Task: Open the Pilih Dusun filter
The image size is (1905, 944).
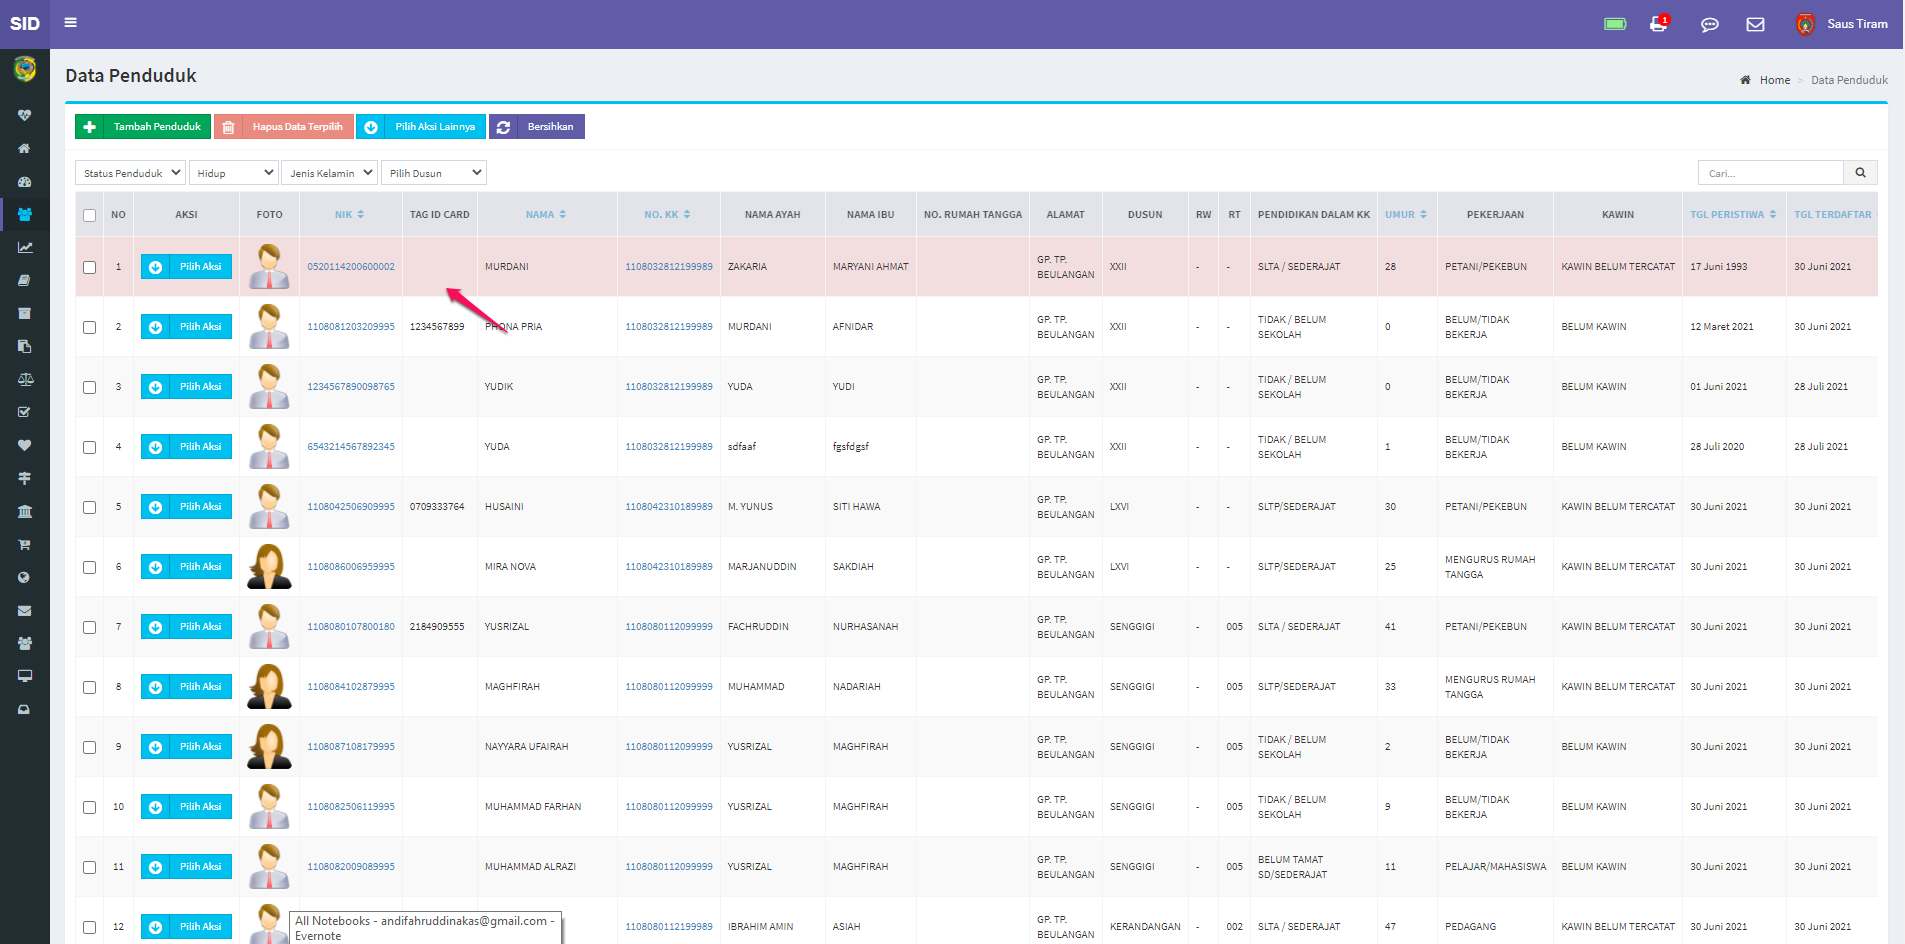Action: pos(434,173)
